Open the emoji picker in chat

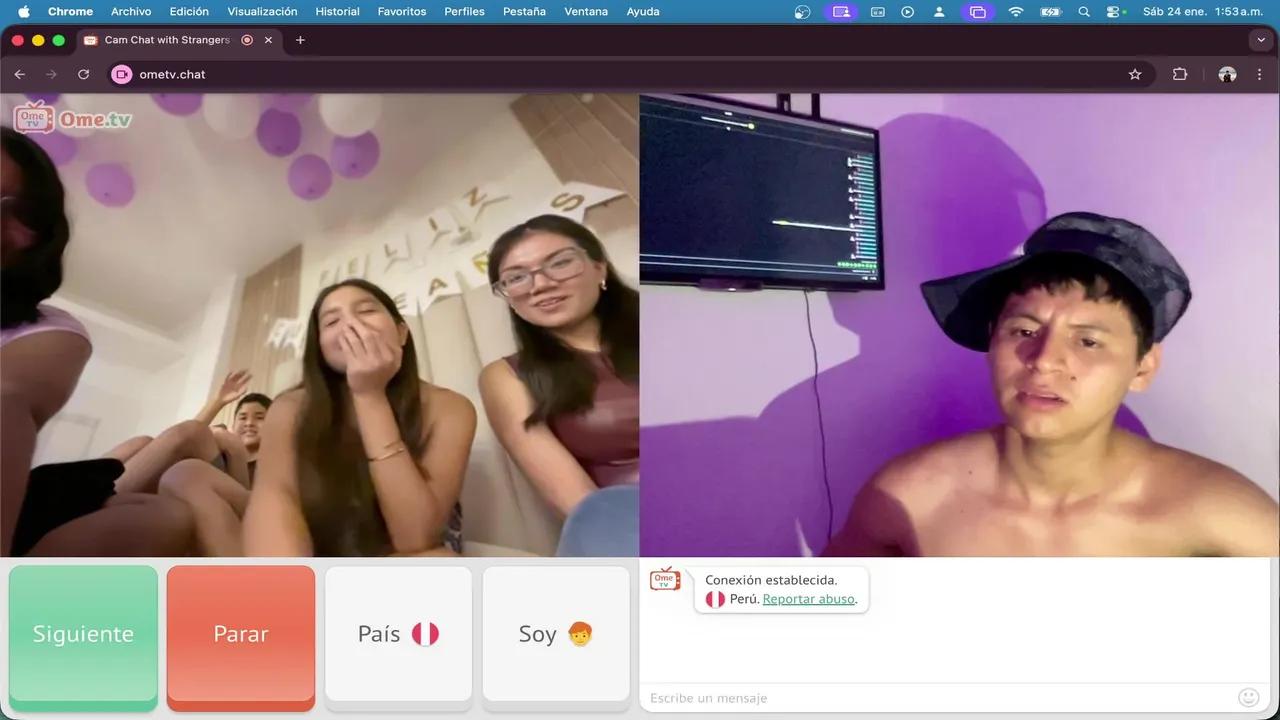point(1248,697)
